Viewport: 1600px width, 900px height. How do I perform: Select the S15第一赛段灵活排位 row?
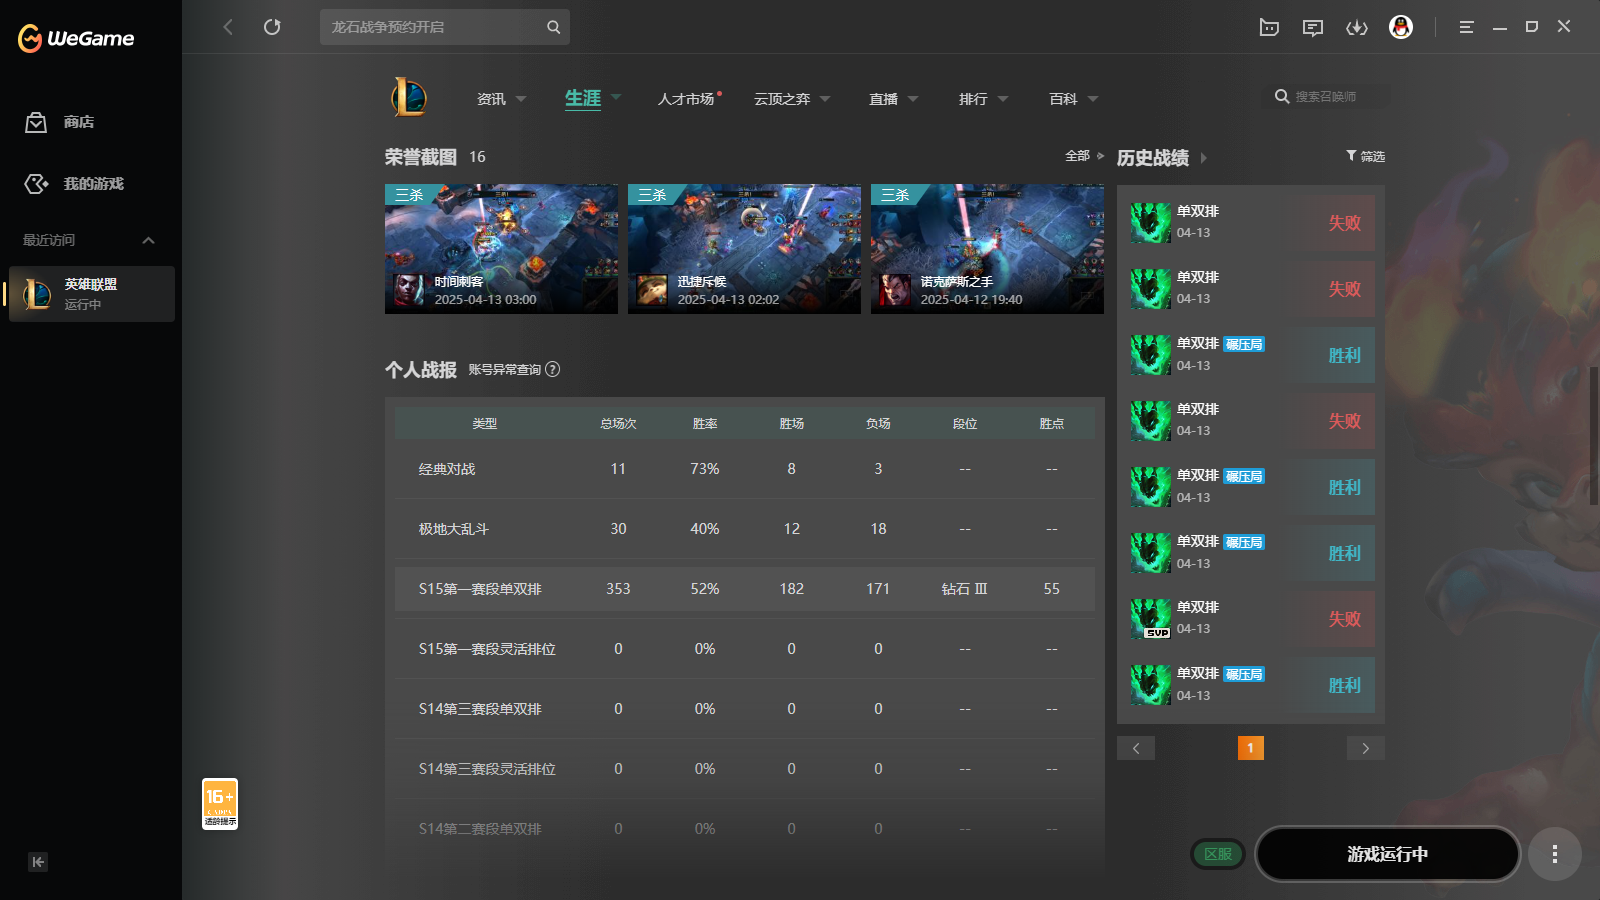tap(744, 649)
